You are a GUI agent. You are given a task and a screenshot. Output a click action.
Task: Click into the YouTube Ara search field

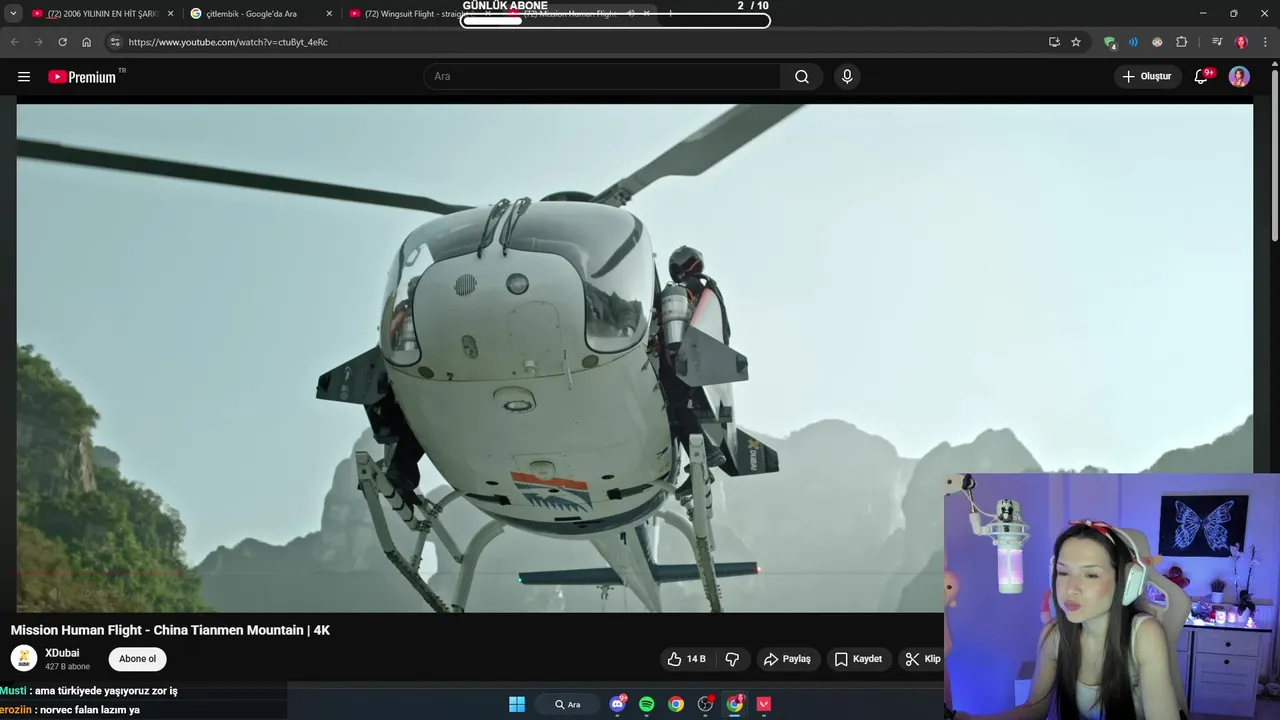(x=603, y=77)
